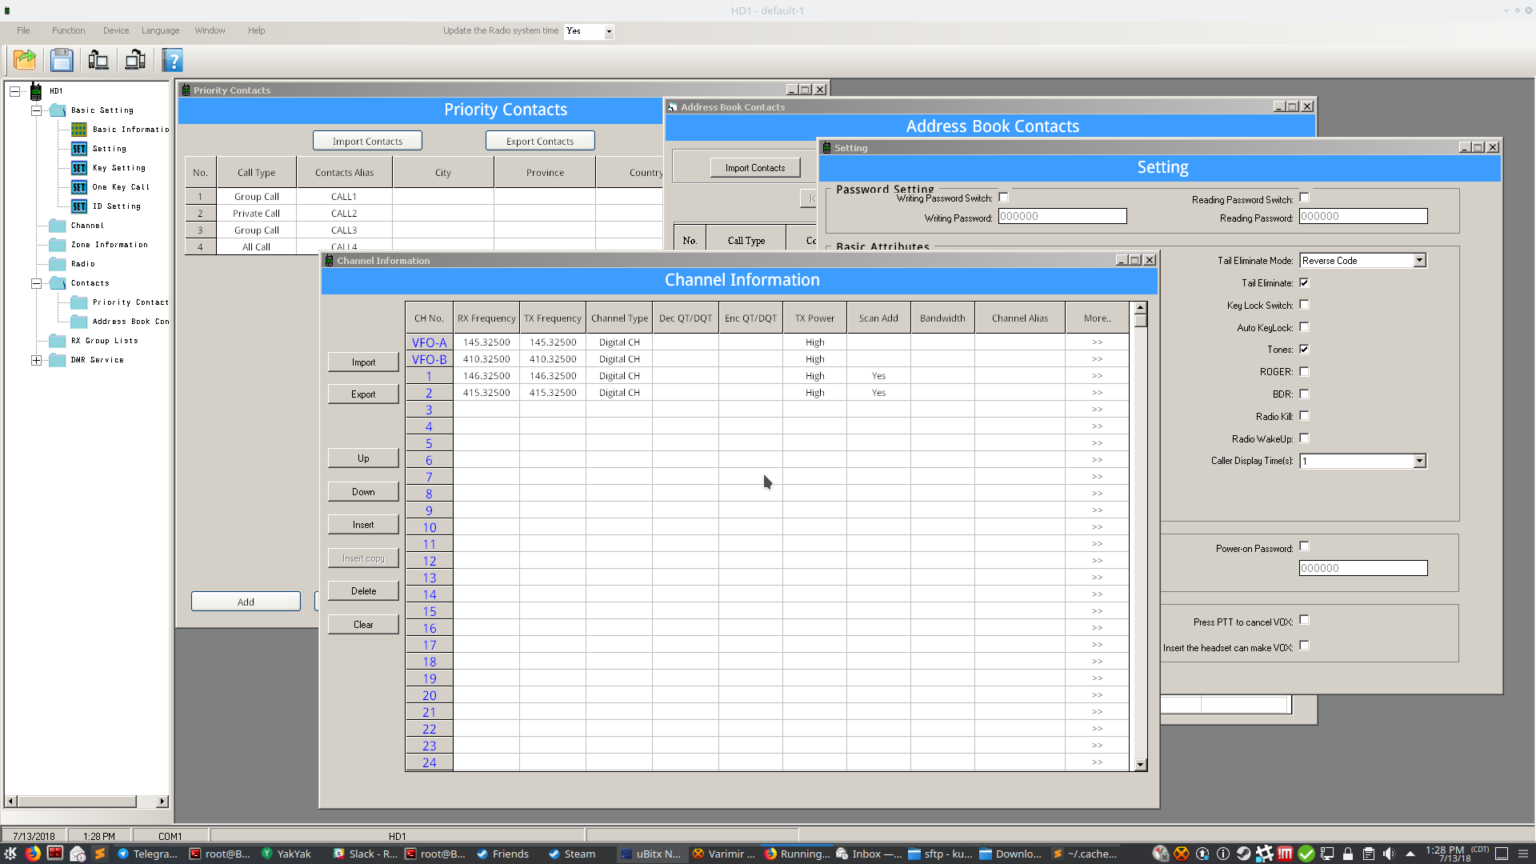Open the Function menu
1536x864 pixels.
coord(68,31)
